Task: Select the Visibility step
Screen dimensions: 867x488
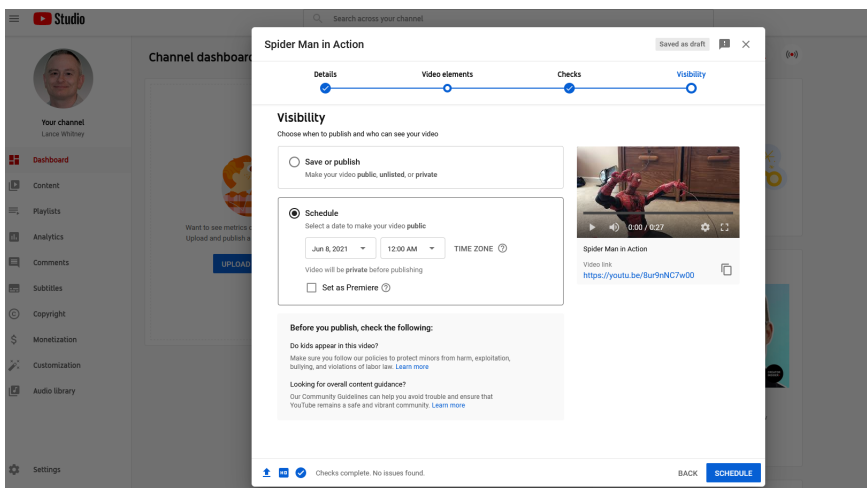Action: point(691,81)
